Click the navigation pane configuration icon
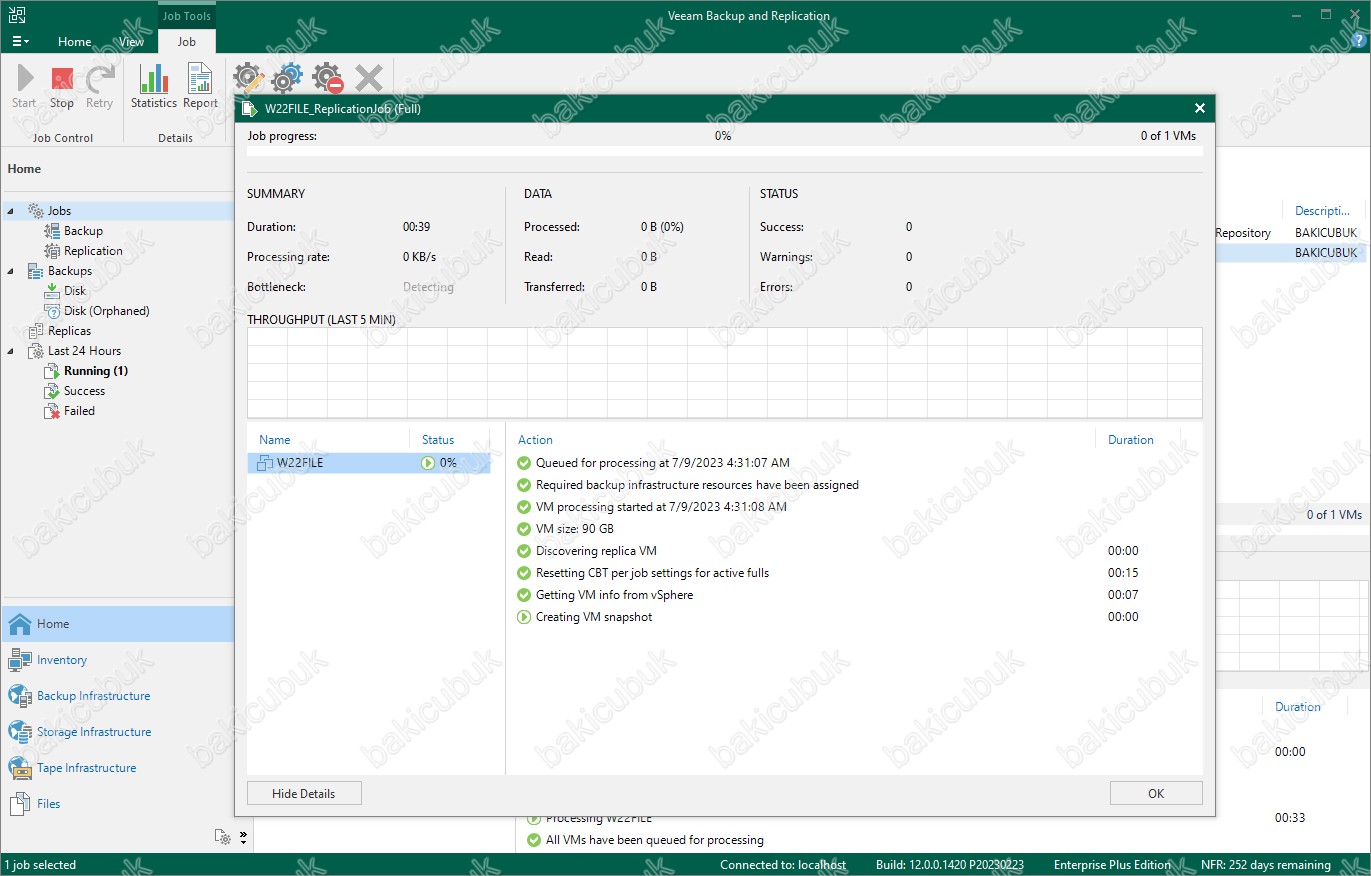 click(223, 837)
